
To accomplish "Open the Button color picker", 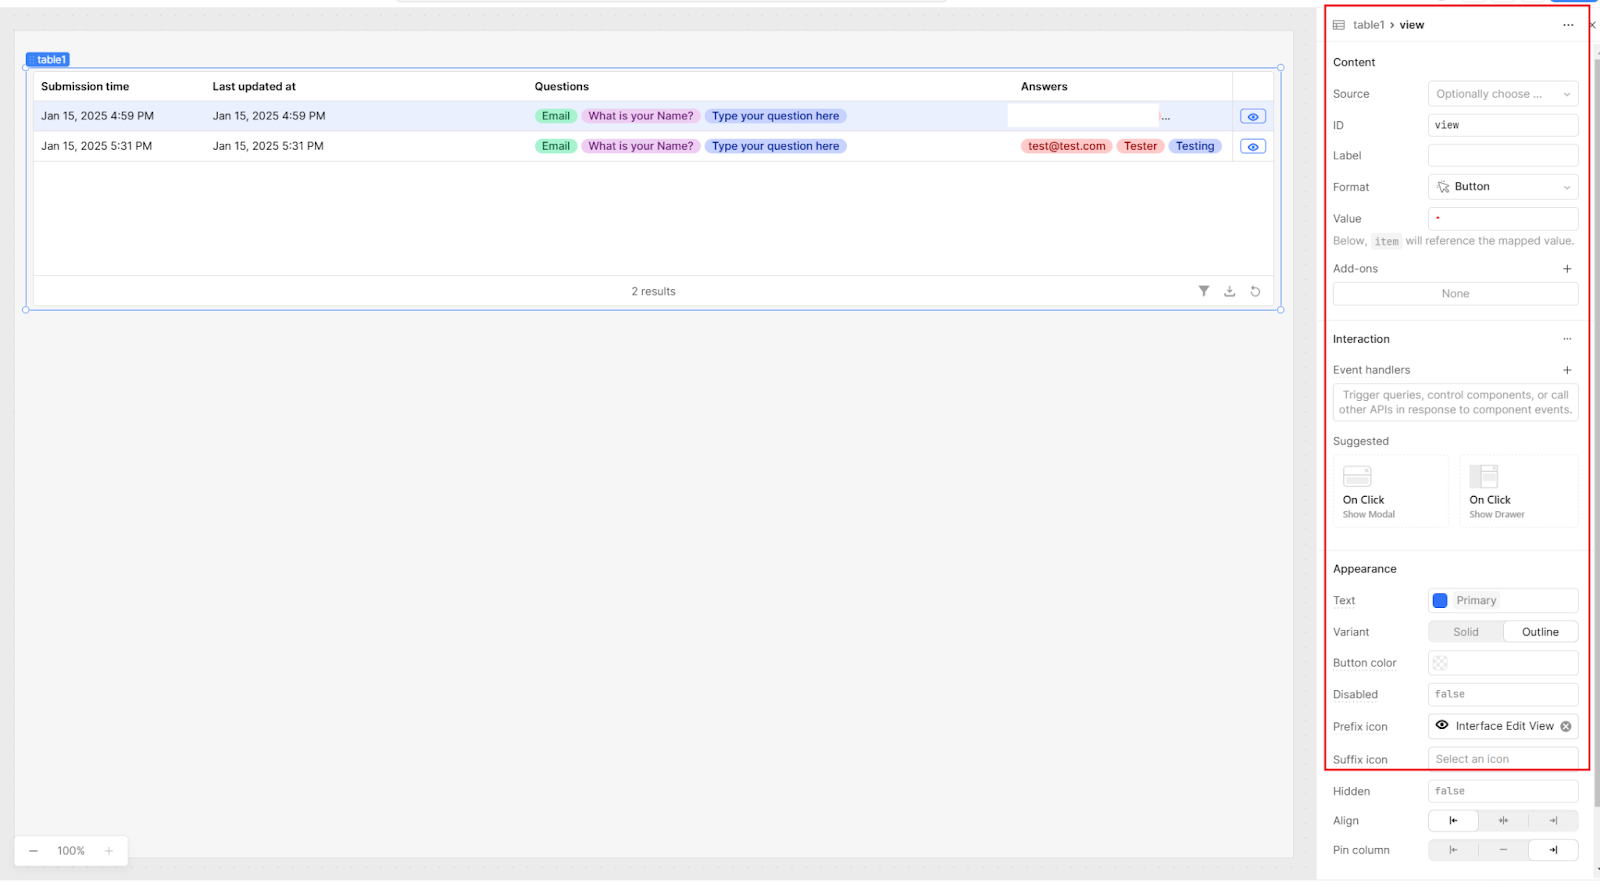I will click(1503, 663).
